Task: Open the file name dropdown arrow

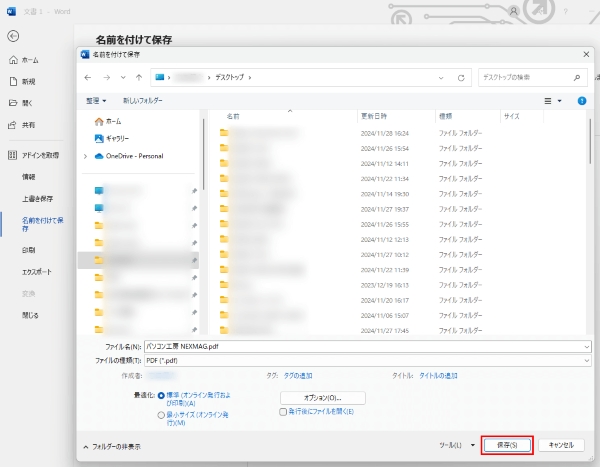Action: click(587, 347)
